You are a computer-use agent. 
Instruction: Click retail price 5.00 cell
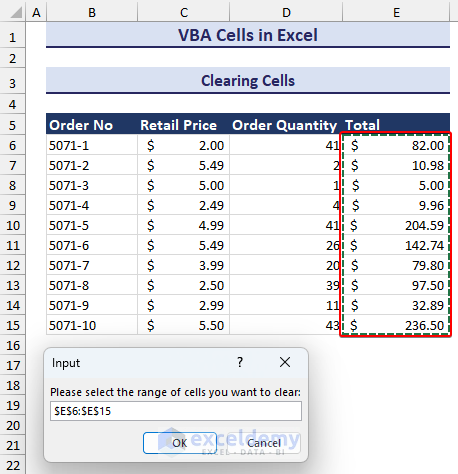(x=183, y=185)
